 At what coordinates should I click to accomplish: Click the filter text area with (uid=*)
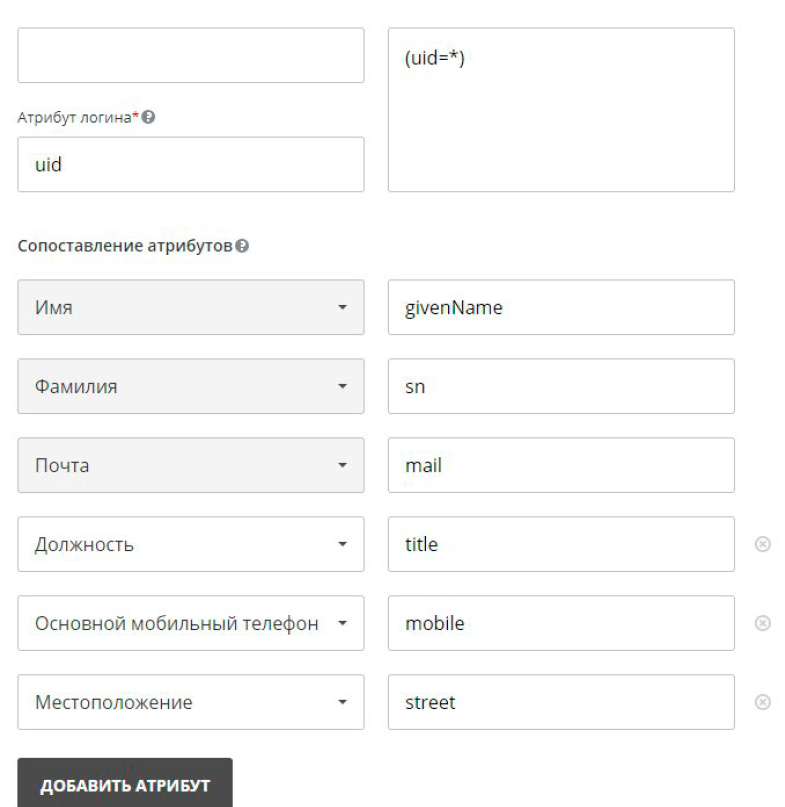(561, 109)
